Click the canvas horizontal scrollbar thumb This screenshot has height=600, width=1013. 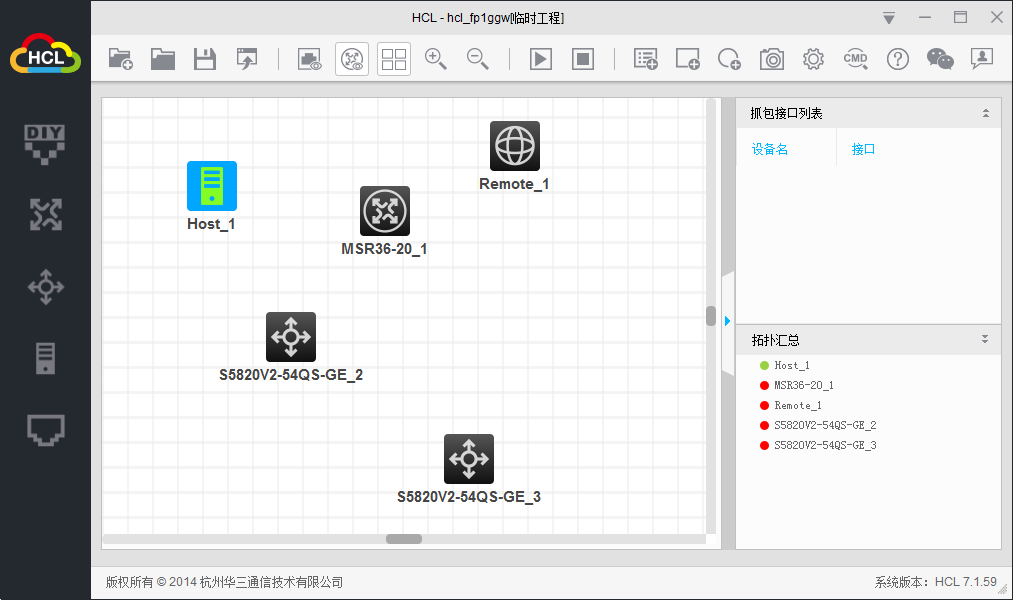[x=404, y=539]
